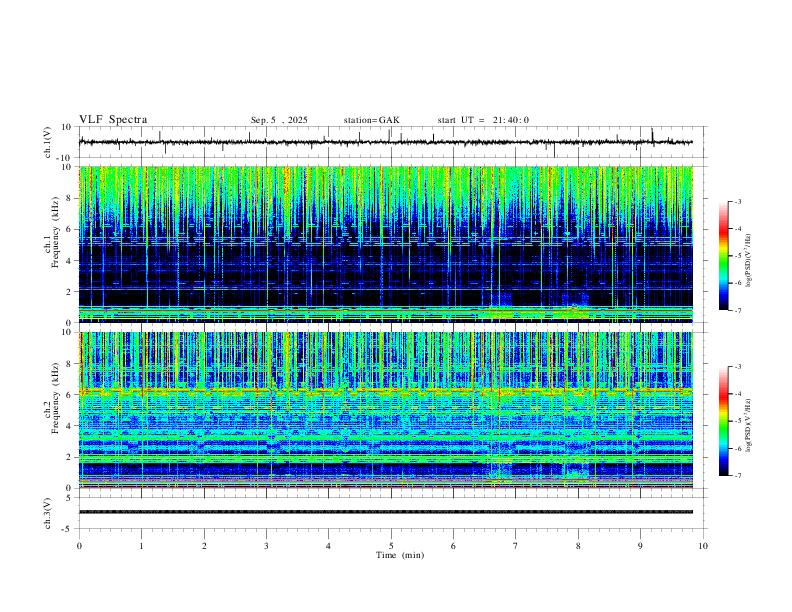
Task: Click the time axis tick label "8"
Action: (x=578, y=546)
